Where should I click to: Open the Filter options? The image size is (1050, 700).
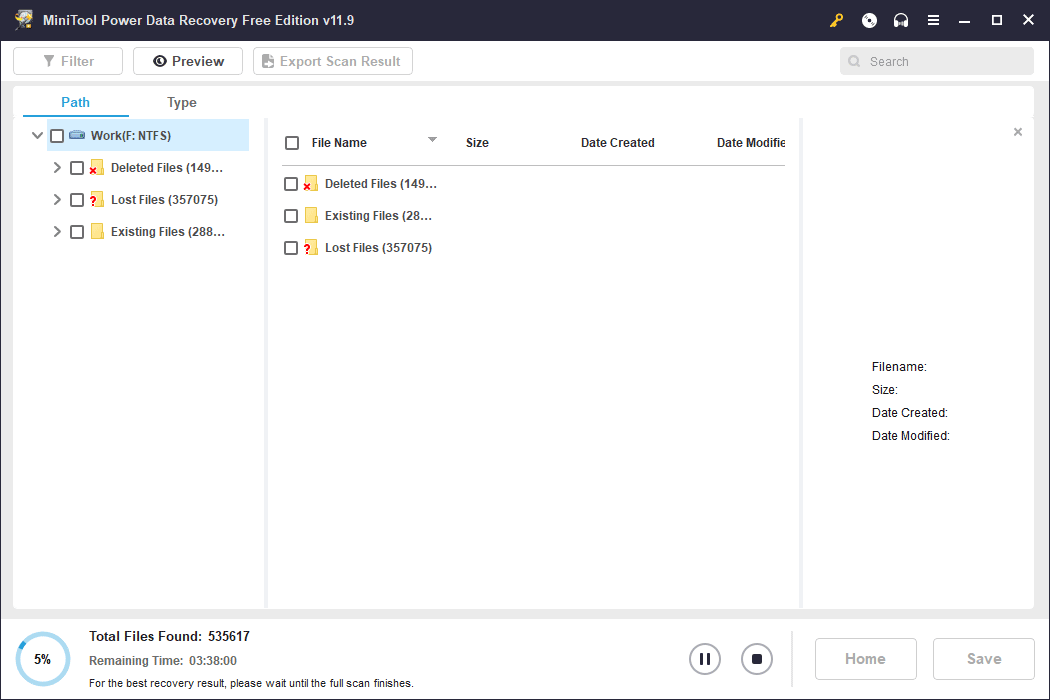click(x=67, y=60)
